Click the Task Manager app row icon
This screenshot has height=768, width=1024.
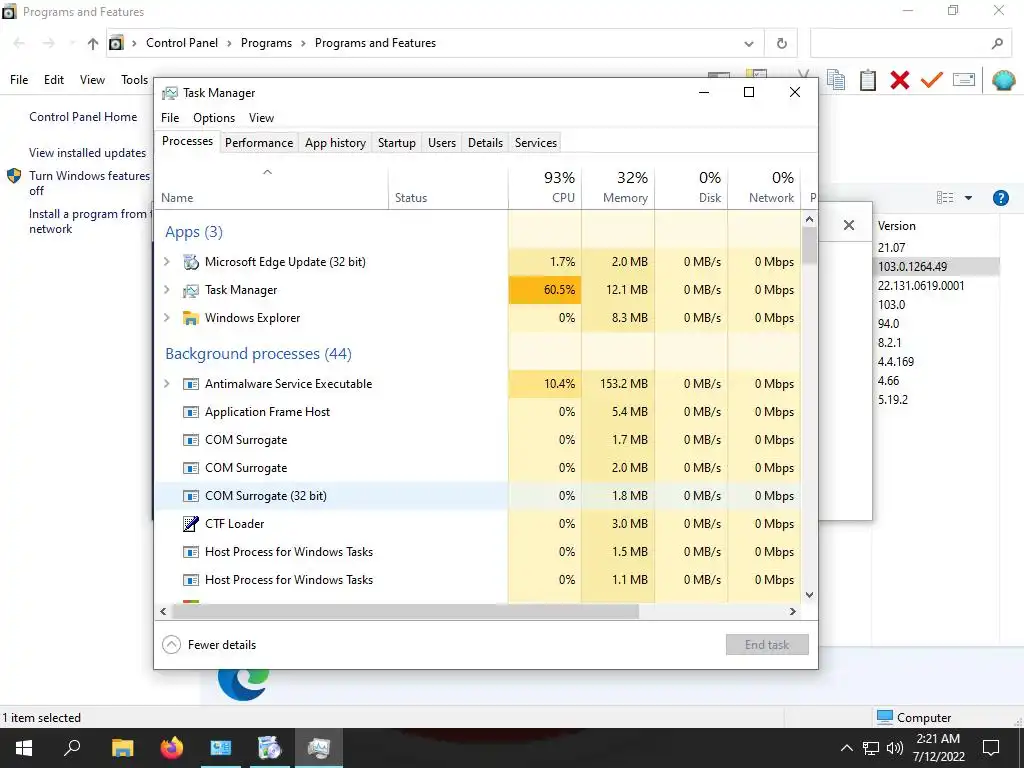point(191,290)
